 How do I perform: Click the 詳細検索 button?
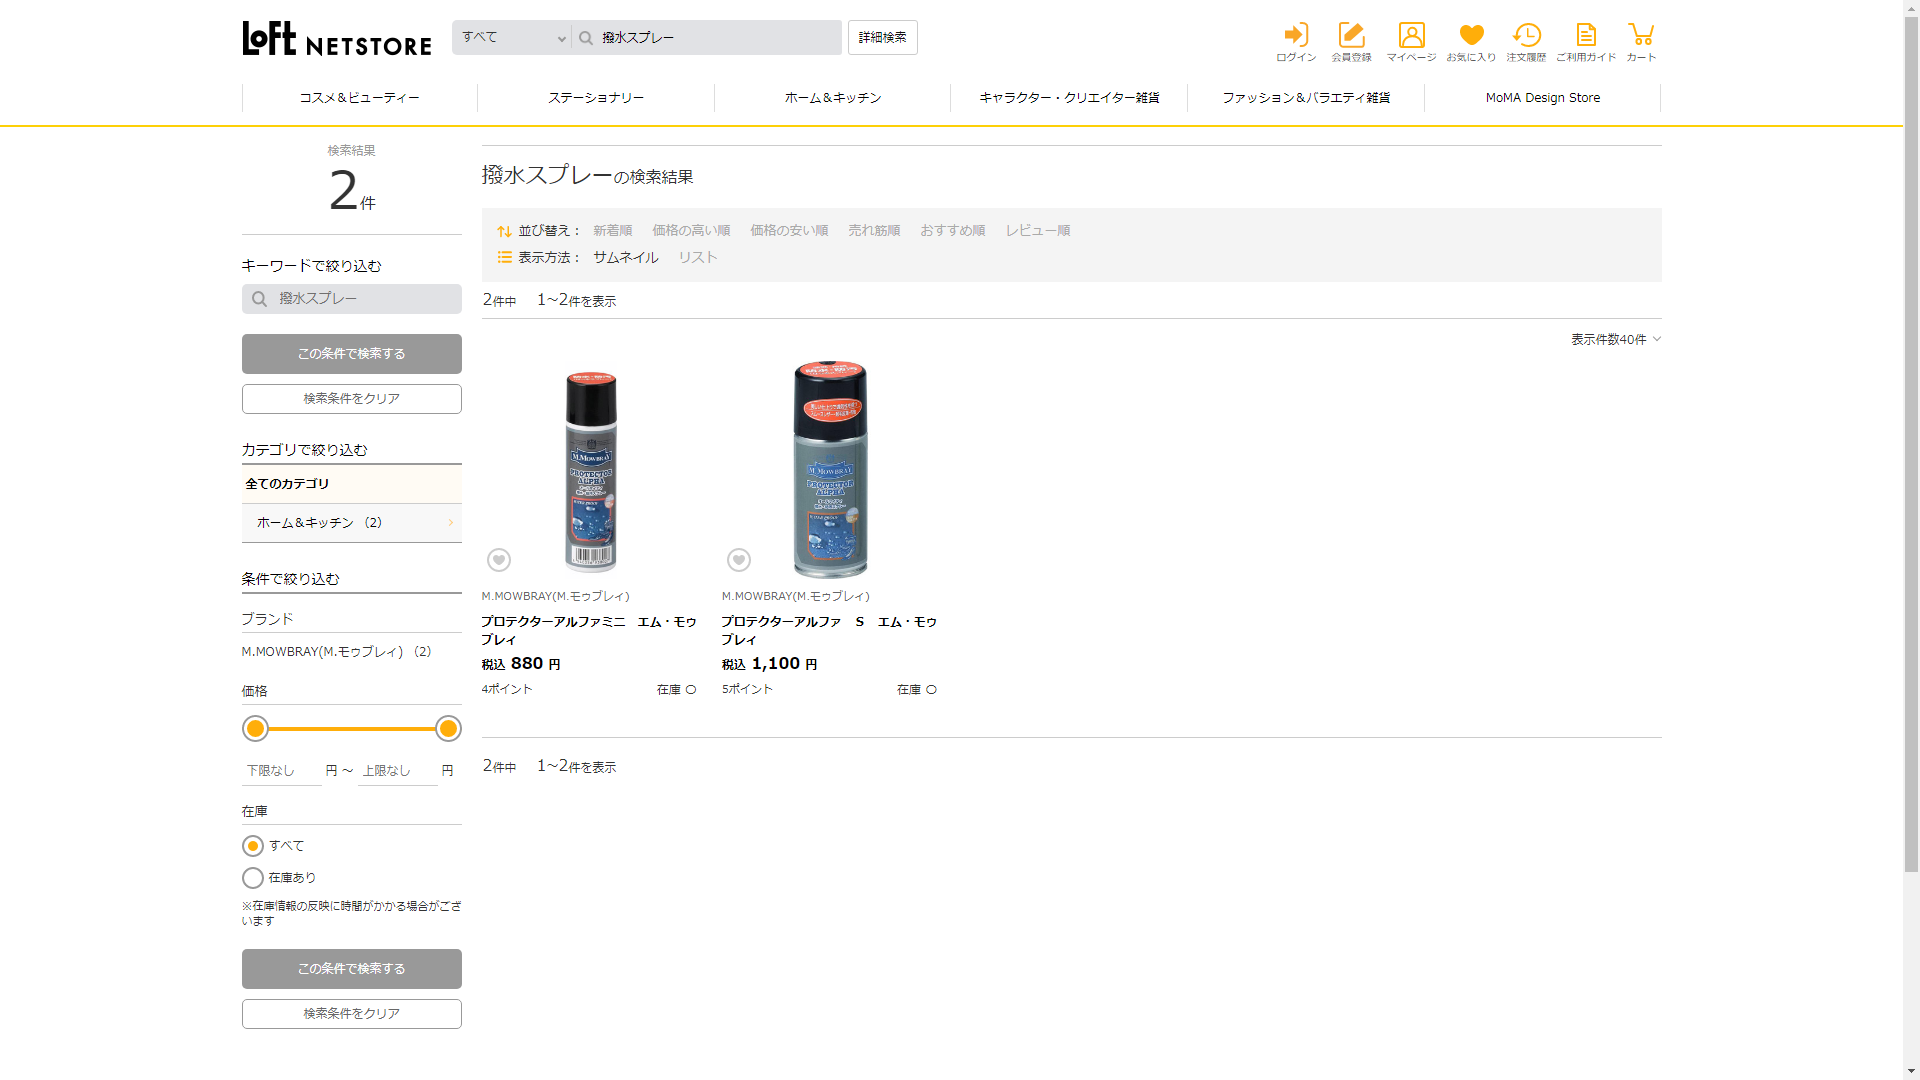[x=882, y=38]
